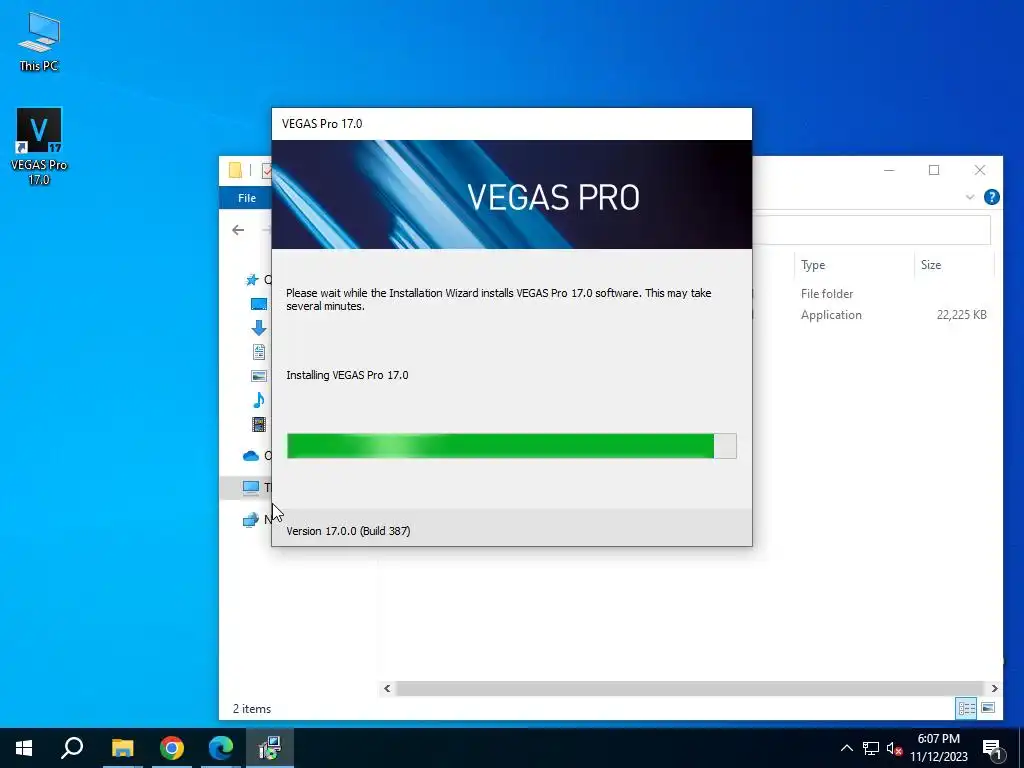Select OneDrive cloud icon in Explorer sidebar
The width and height of the screenshot is (1024, 768).
click(251, 456)
